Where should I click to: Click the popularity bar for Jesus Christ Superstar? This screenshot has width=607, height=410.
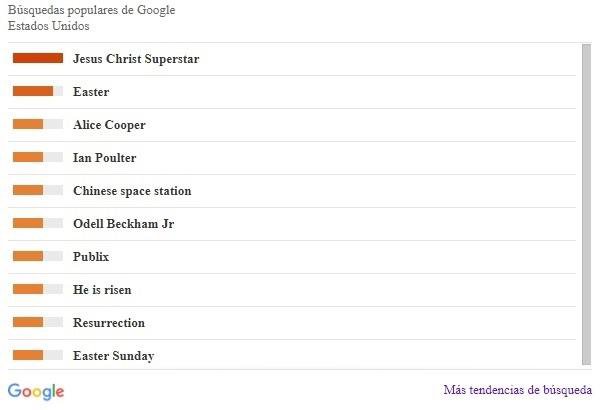pos(38,59)
